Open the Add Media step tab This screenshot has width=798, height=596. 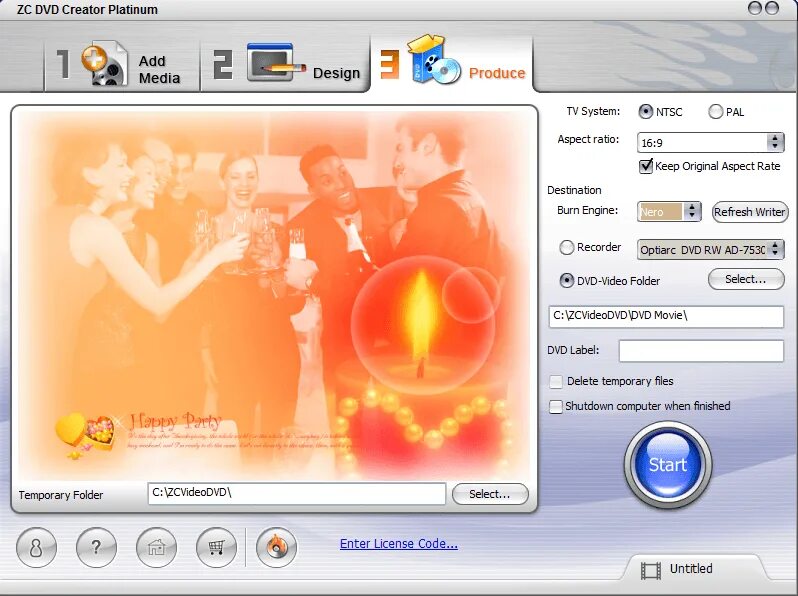coord(121,64)
